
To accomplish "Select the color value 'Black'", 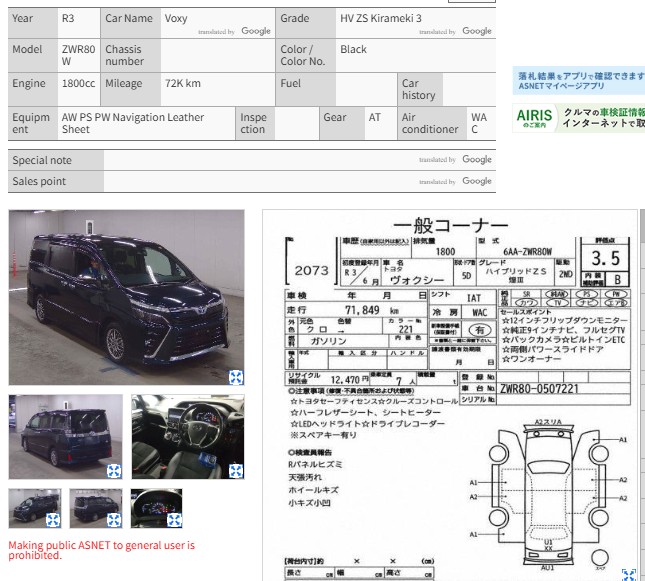I will pyautogui.click(x=353, y=49).
